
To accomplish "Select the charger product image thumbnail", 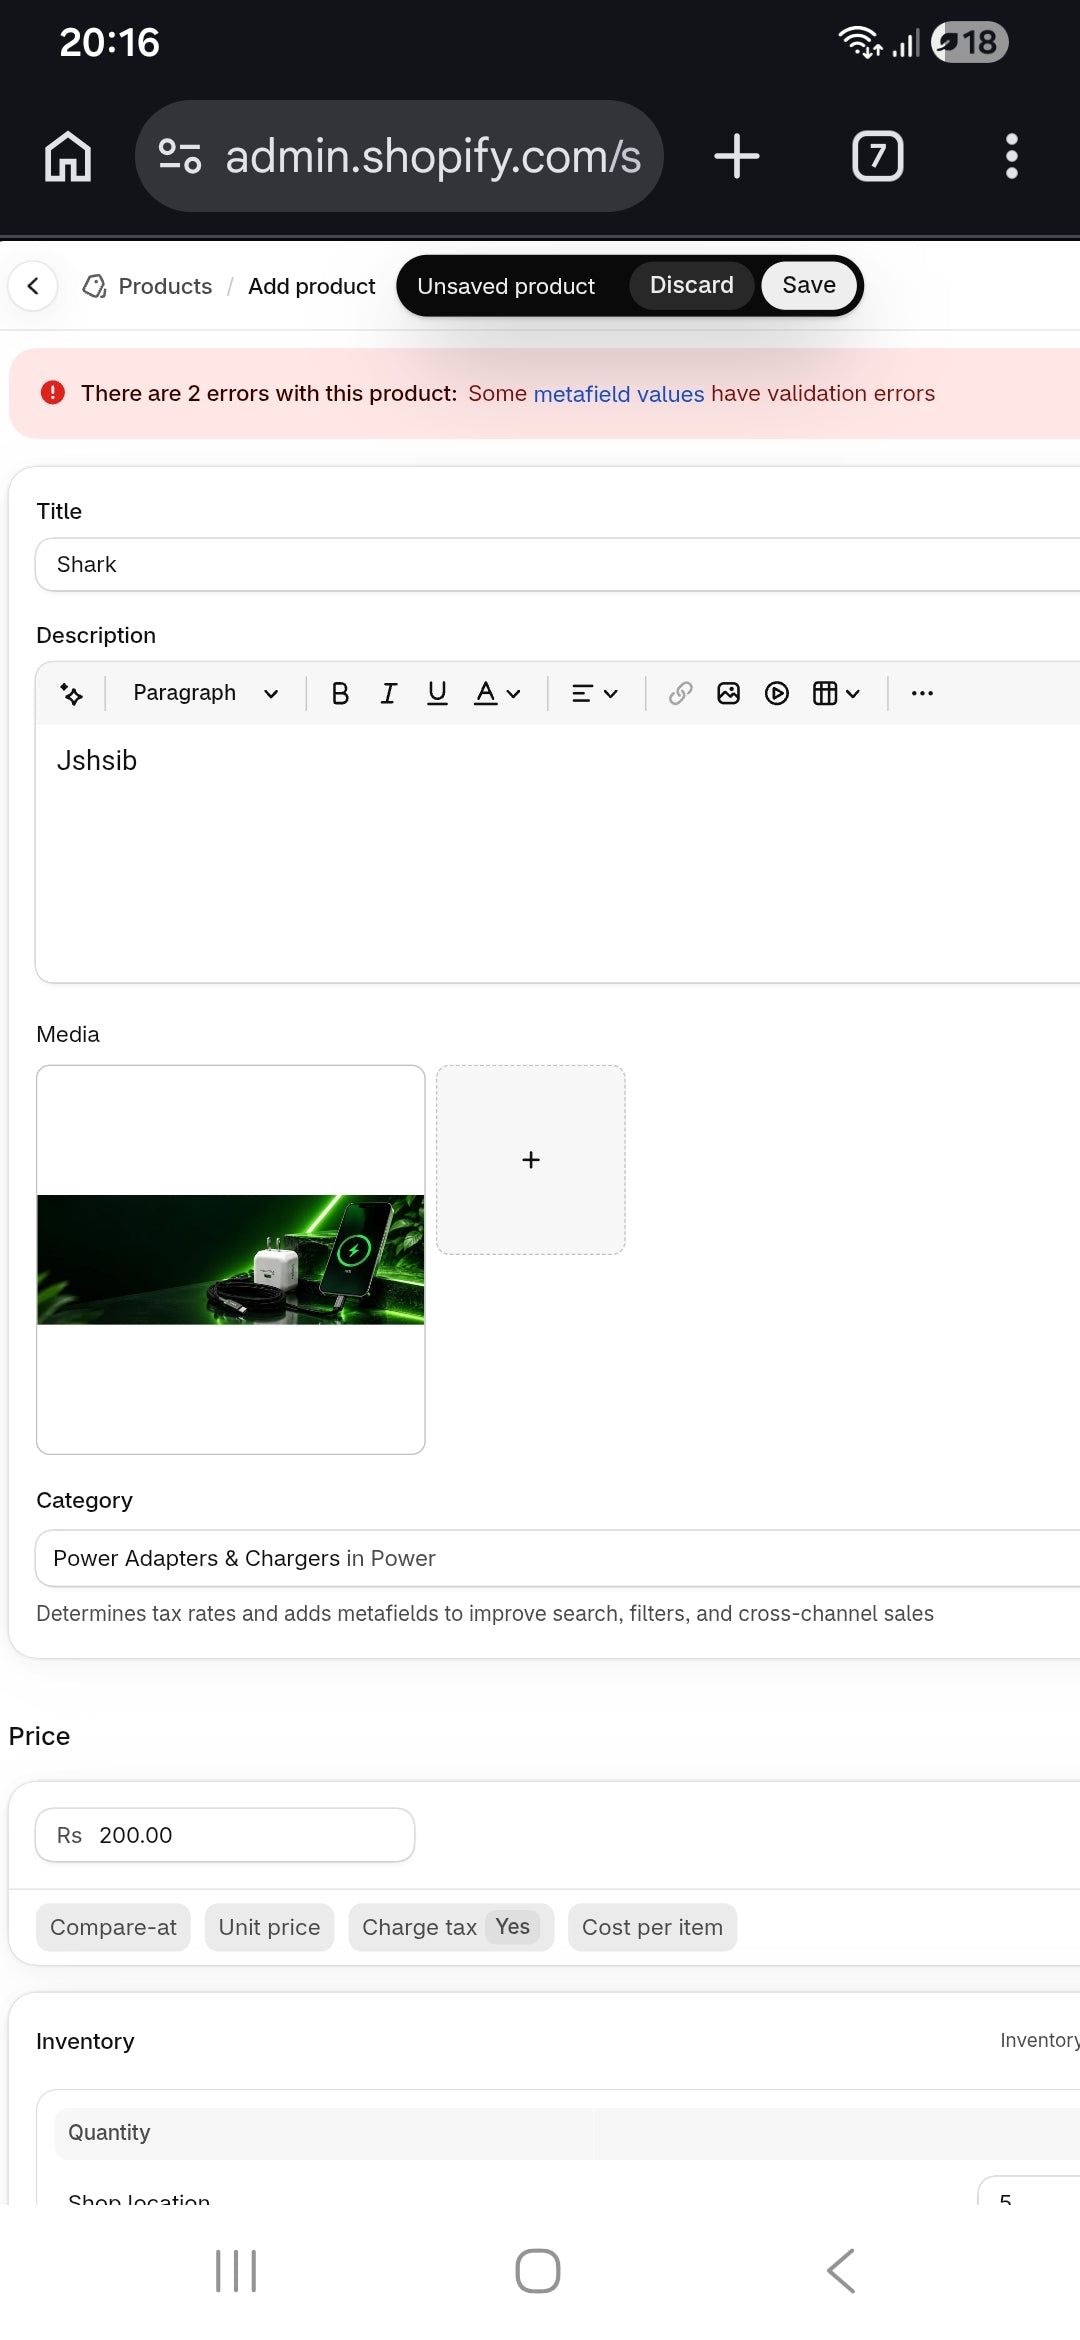I will coord(231,1259).
